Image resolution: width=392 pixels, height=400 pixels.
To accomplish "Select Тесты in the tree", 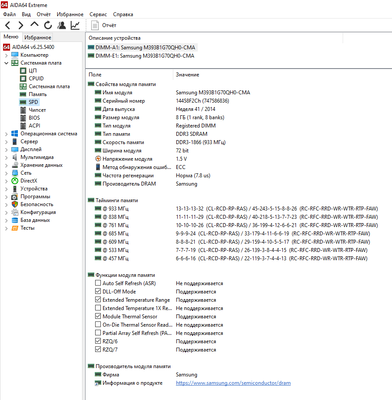I will (x=27, y=228).
